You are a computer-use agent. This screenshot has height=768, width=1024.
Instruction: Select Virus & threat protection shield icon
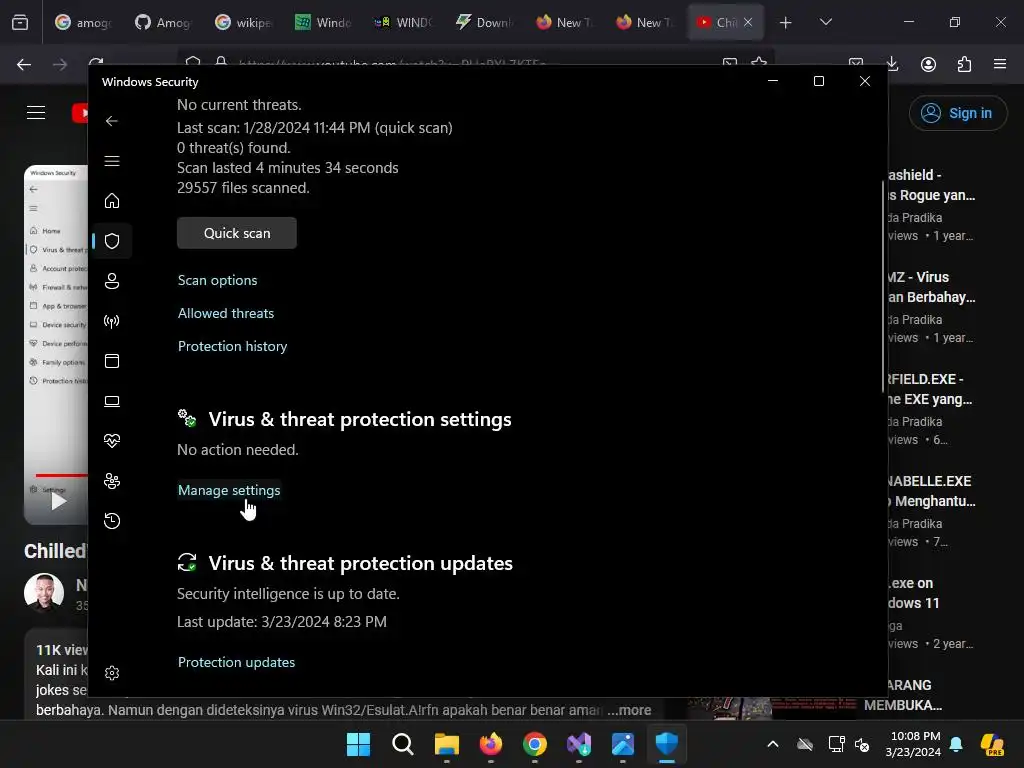click(x=112, y=241)
